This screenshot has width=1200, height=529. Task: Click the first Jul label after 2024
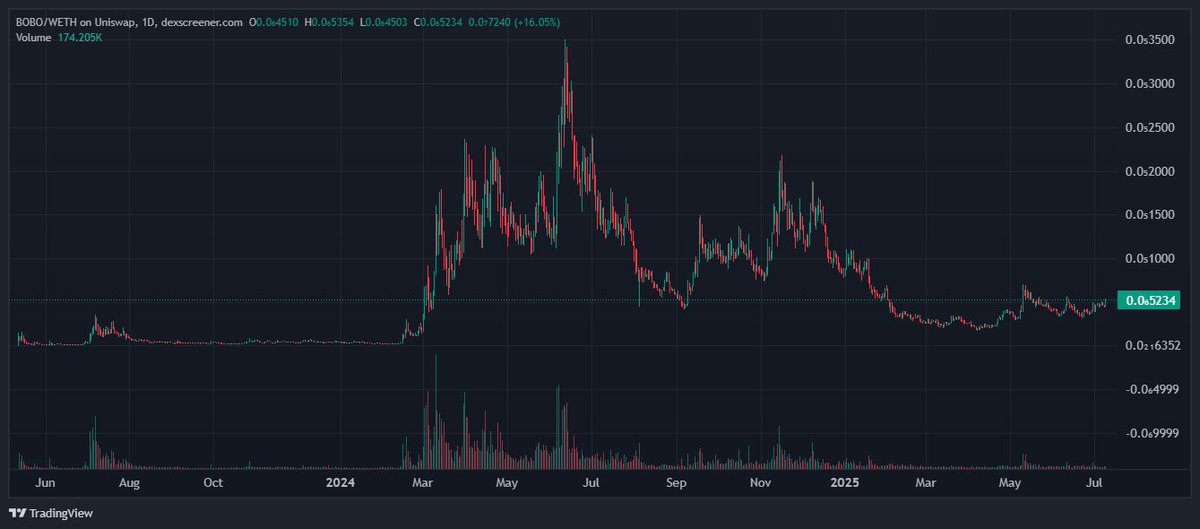point(591,483)
